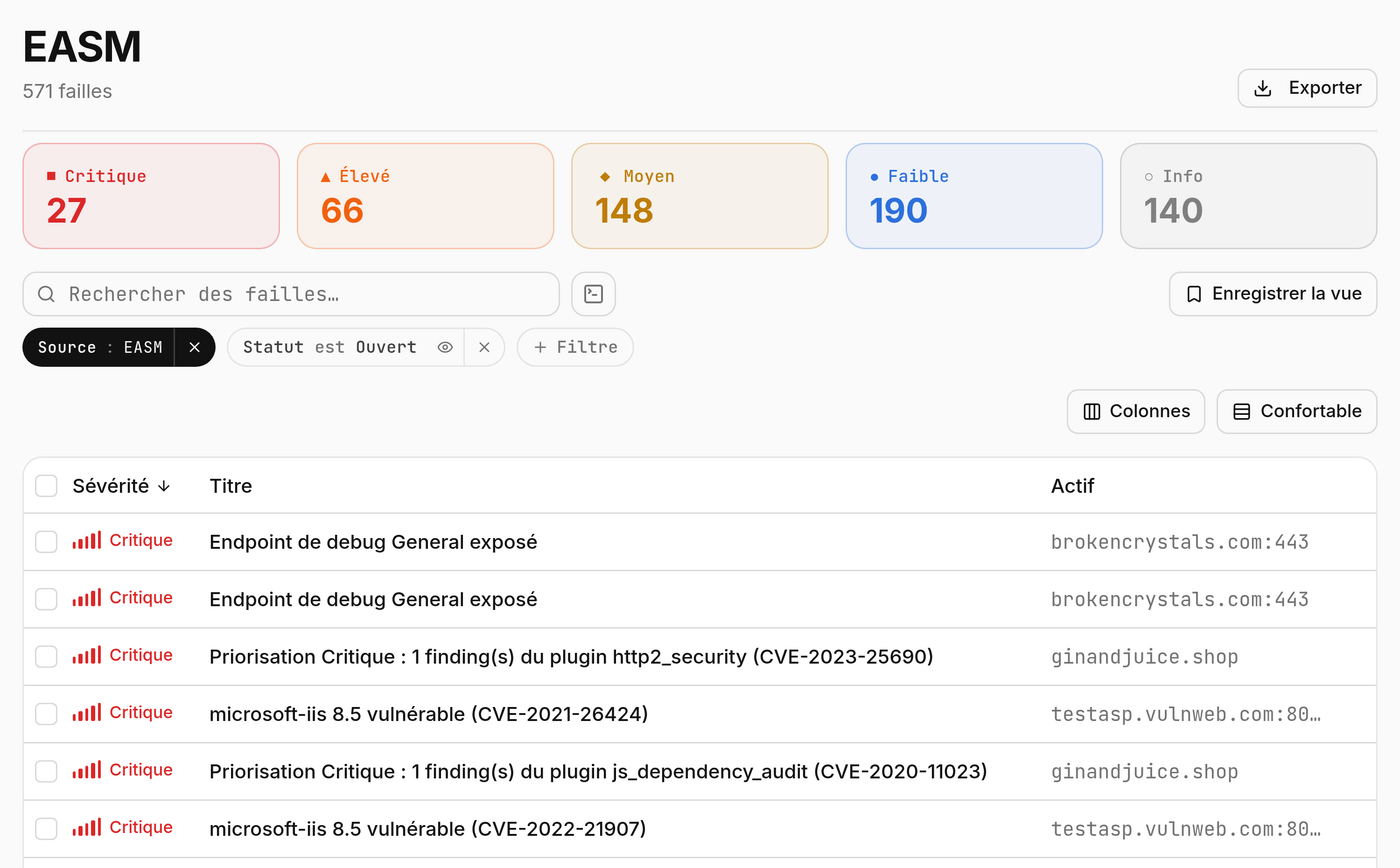Image resolution: width=1400 pixels, height=868 pixels.
Task: Tick the CVE-2020-11023 row checkbox
Action: (x=46, y=771)
